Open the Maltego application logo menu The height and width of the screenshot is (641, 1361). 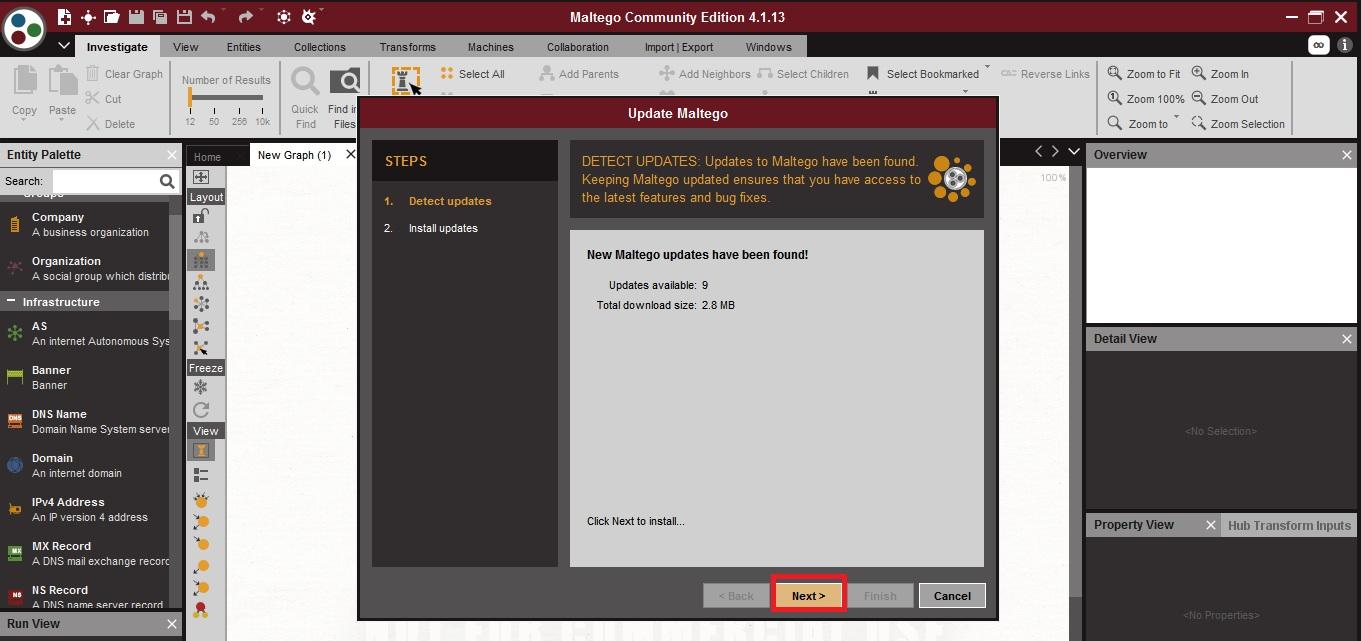coord(24,28)
